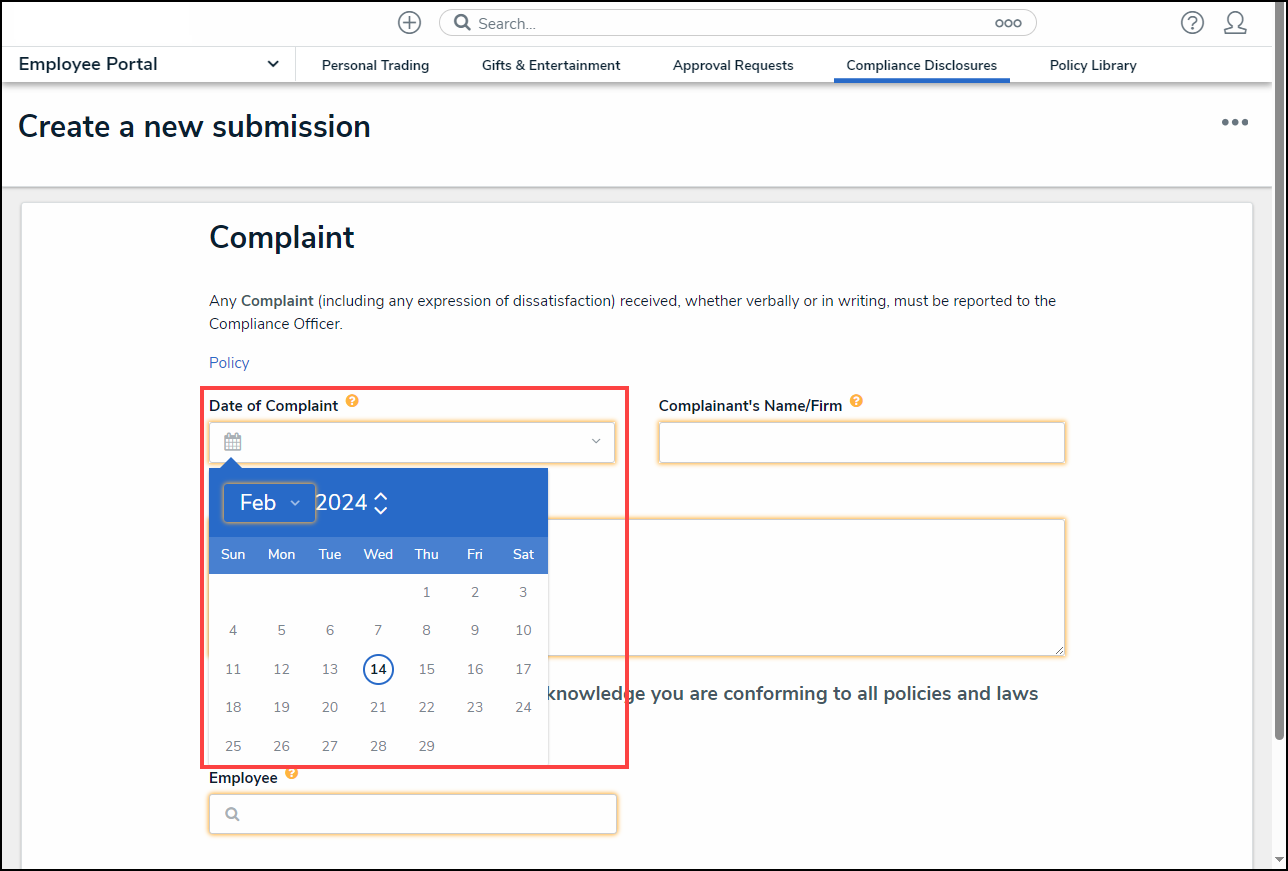Open the user profile icon
The image size is (1288, 871).
(x=1235, y=23)
